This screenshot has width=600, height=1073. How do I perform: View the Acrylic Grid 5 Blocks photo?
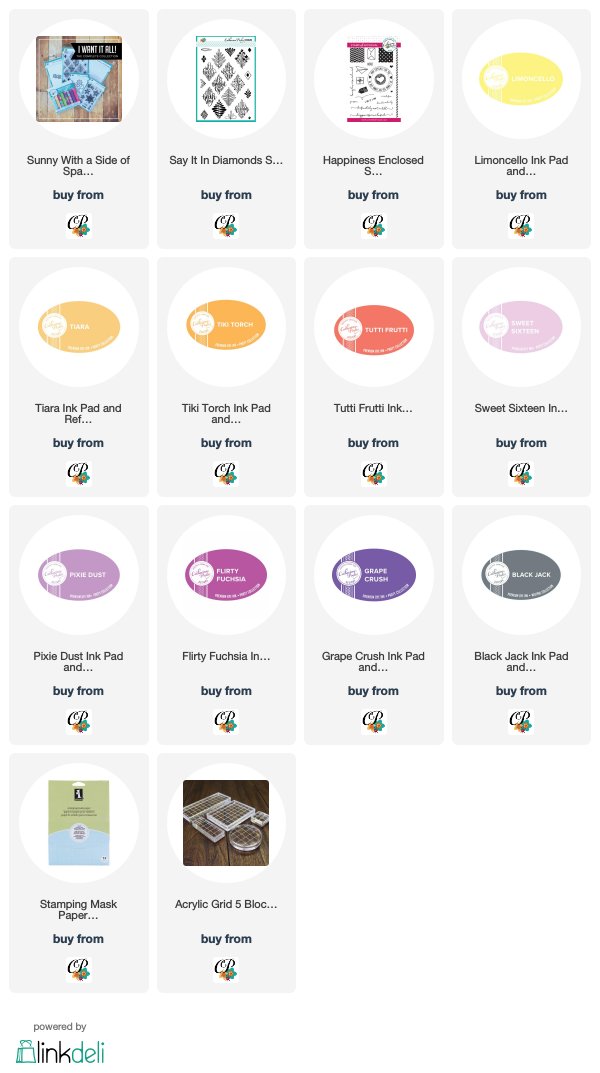(226, 823)
